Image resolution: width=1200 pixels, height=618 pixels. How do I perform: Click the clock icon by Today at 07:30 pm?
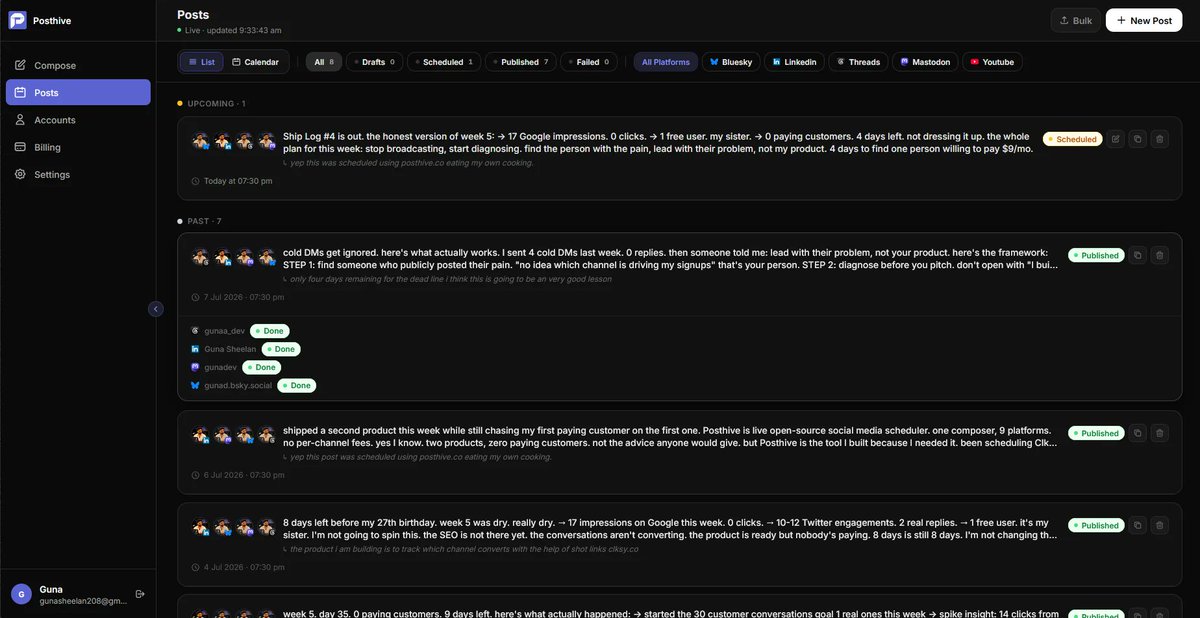click(x=195, y=181)
